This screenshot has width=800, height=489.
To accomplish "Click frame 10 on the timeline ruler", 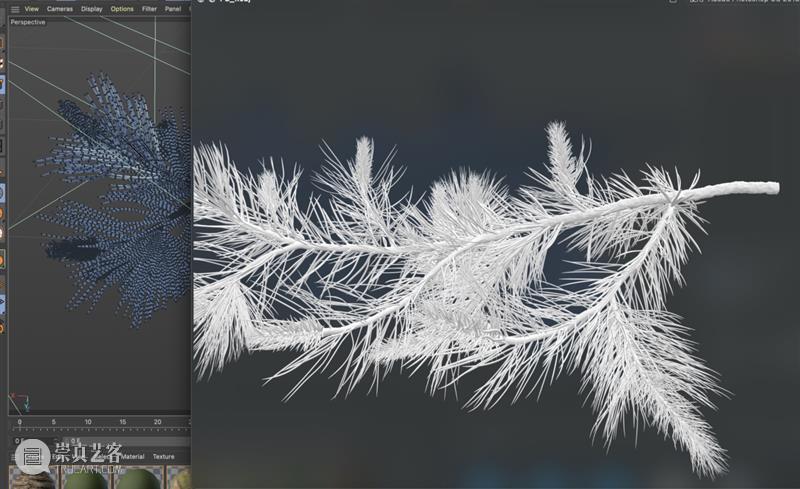I will pos(88,422).
